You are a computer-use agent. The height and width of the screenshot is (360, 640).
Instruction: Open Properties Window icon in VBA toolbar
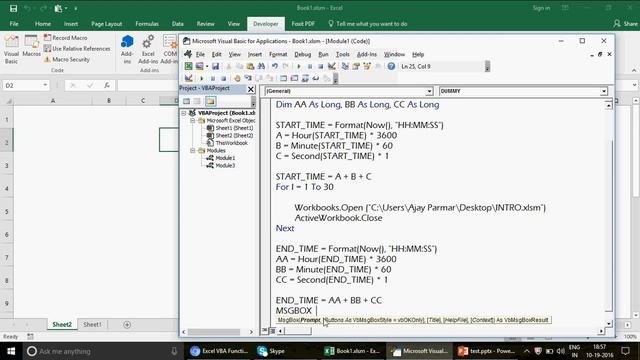tap(356, 66)
